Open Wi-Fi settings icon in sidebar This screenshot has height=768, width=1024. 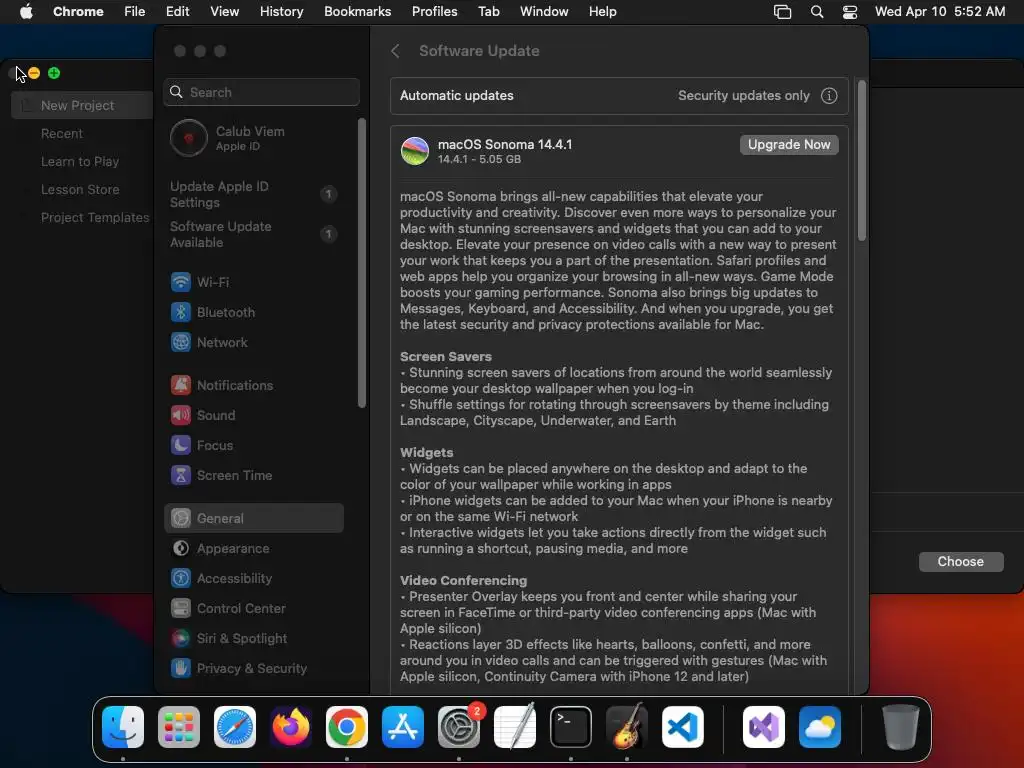pyautogui.click(x=181, y=282)
